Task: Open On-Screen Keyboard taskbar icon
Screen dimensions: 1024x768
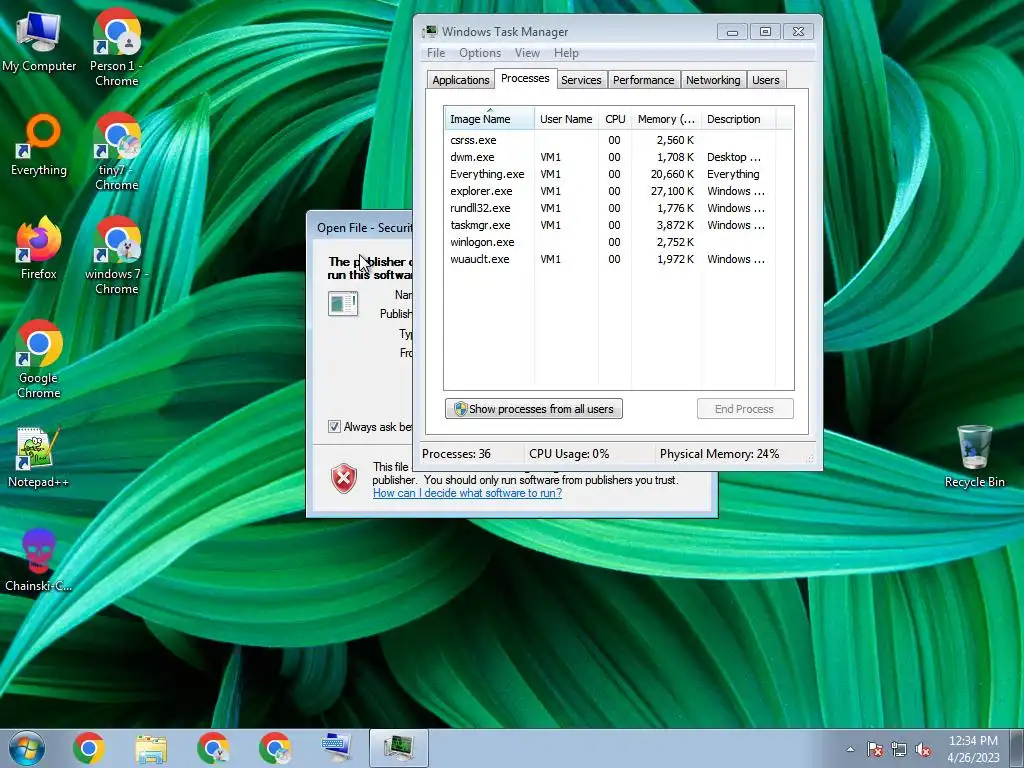Action: click(336, 748)
